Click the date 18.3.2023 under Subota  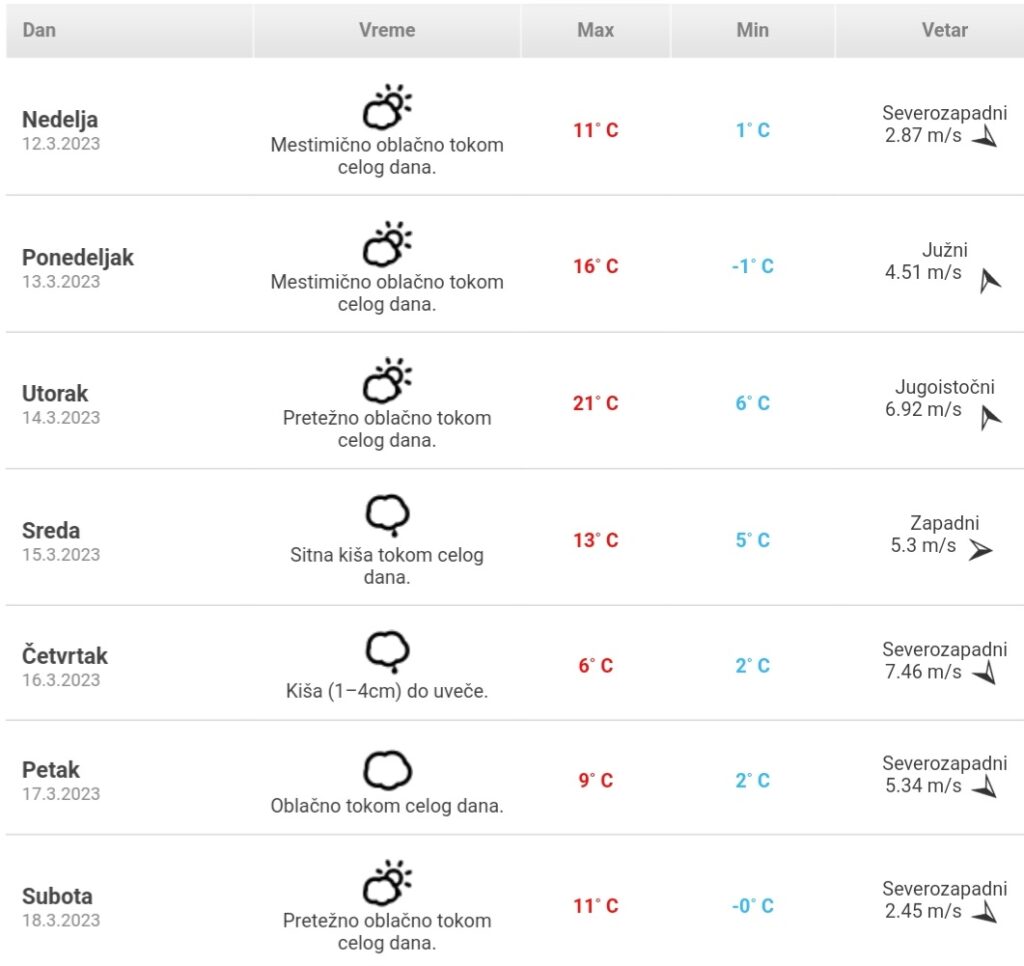[62, 920]
